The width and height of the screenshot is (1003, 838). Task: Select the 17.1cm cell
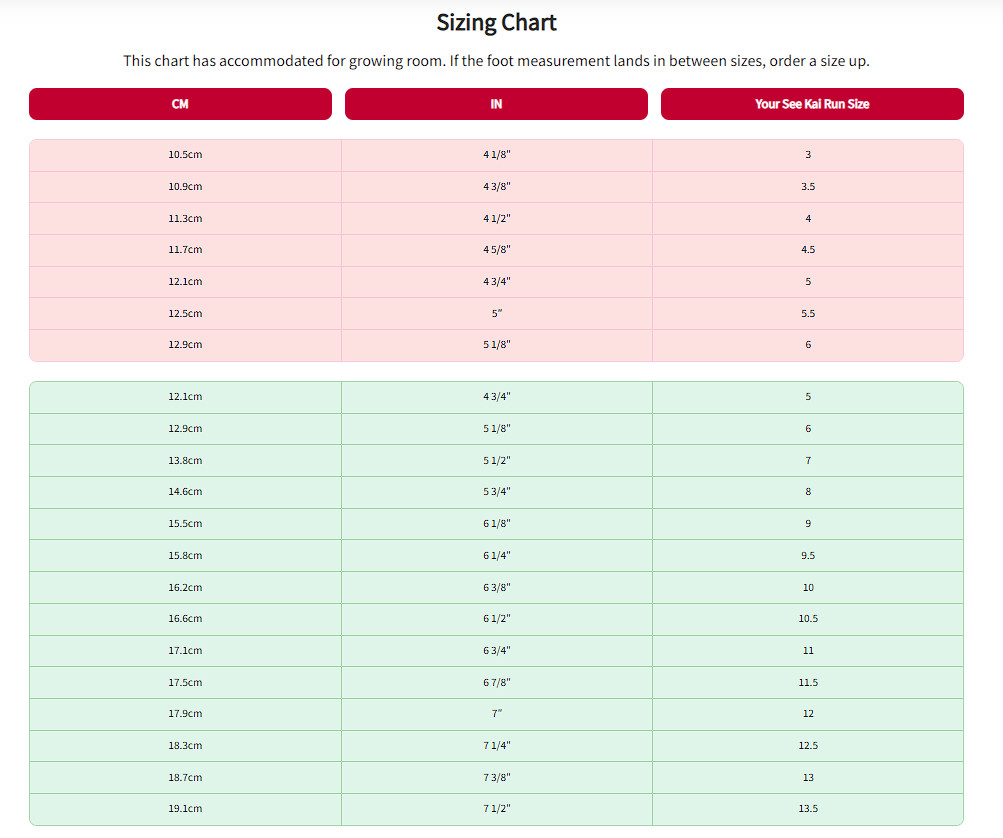pos(186,651)
